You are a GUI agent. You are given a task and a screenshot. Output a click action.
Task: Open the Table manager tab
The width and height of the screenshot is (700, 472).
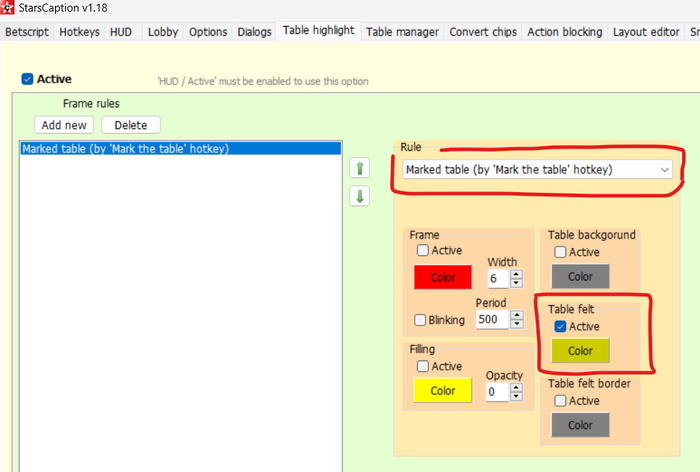(402, 32)
